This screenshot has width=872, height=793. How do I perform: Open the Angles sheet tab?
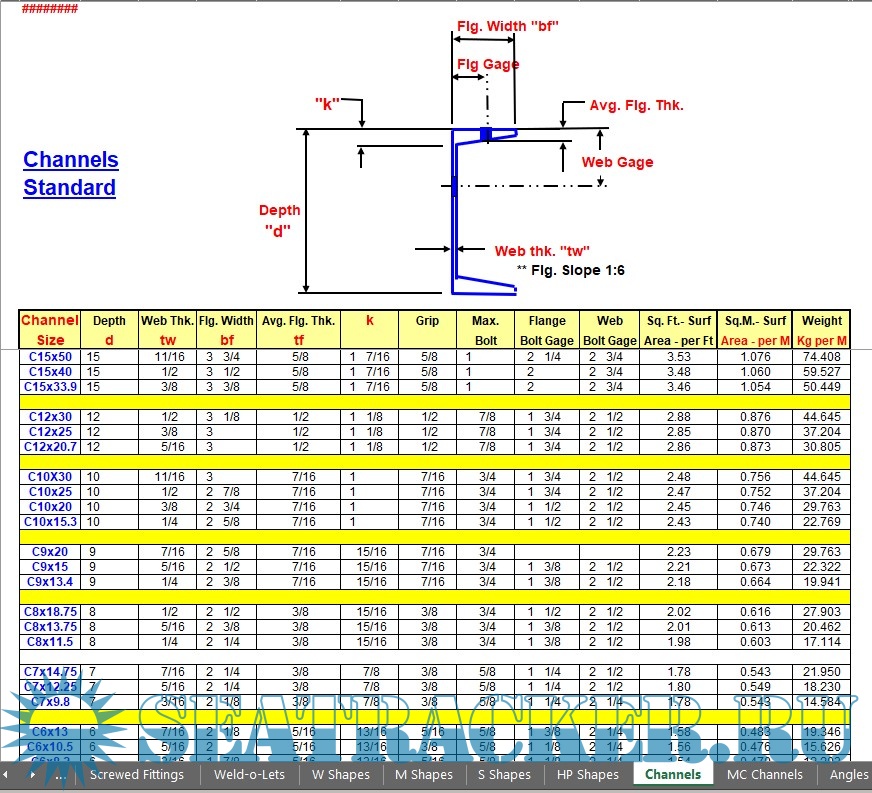(x=851, y=775)
